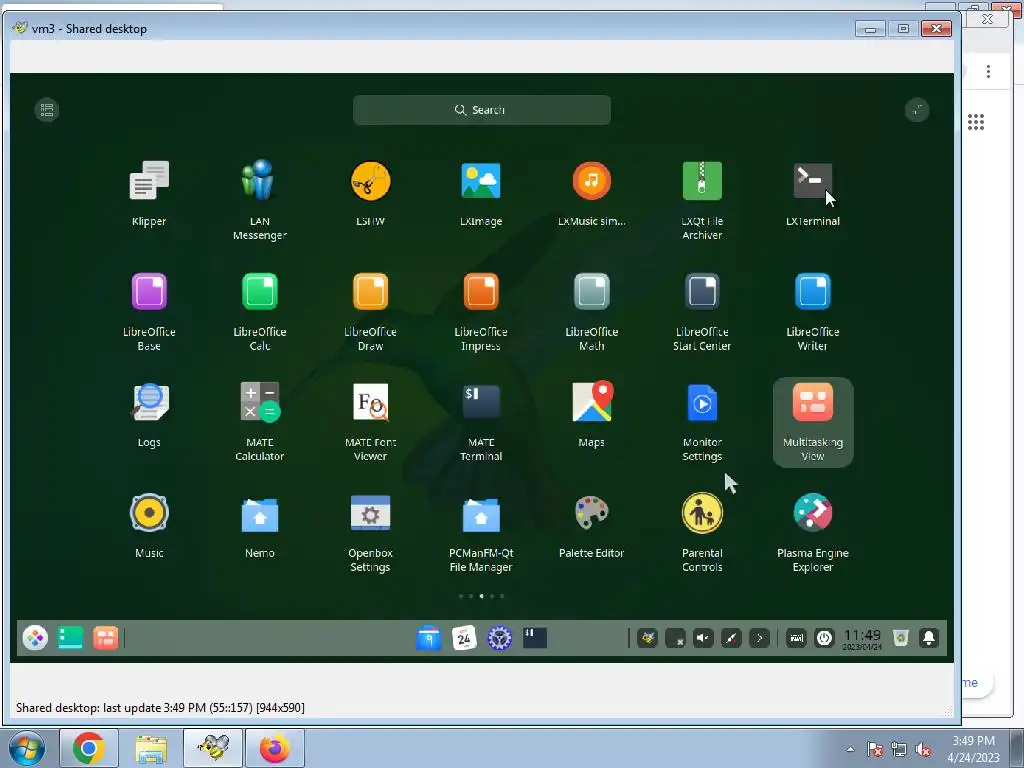Click the Windows muted speaker tray icon

(x=923, y=750)
